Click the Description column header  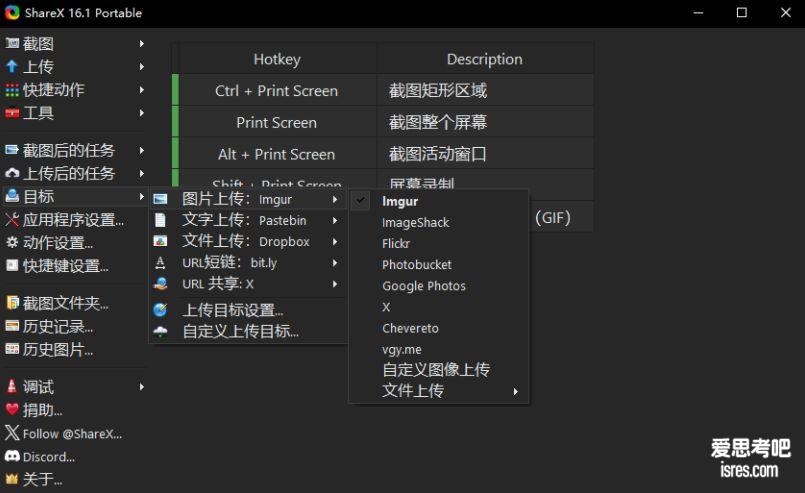pyautogui.click(x=485, y=59)
